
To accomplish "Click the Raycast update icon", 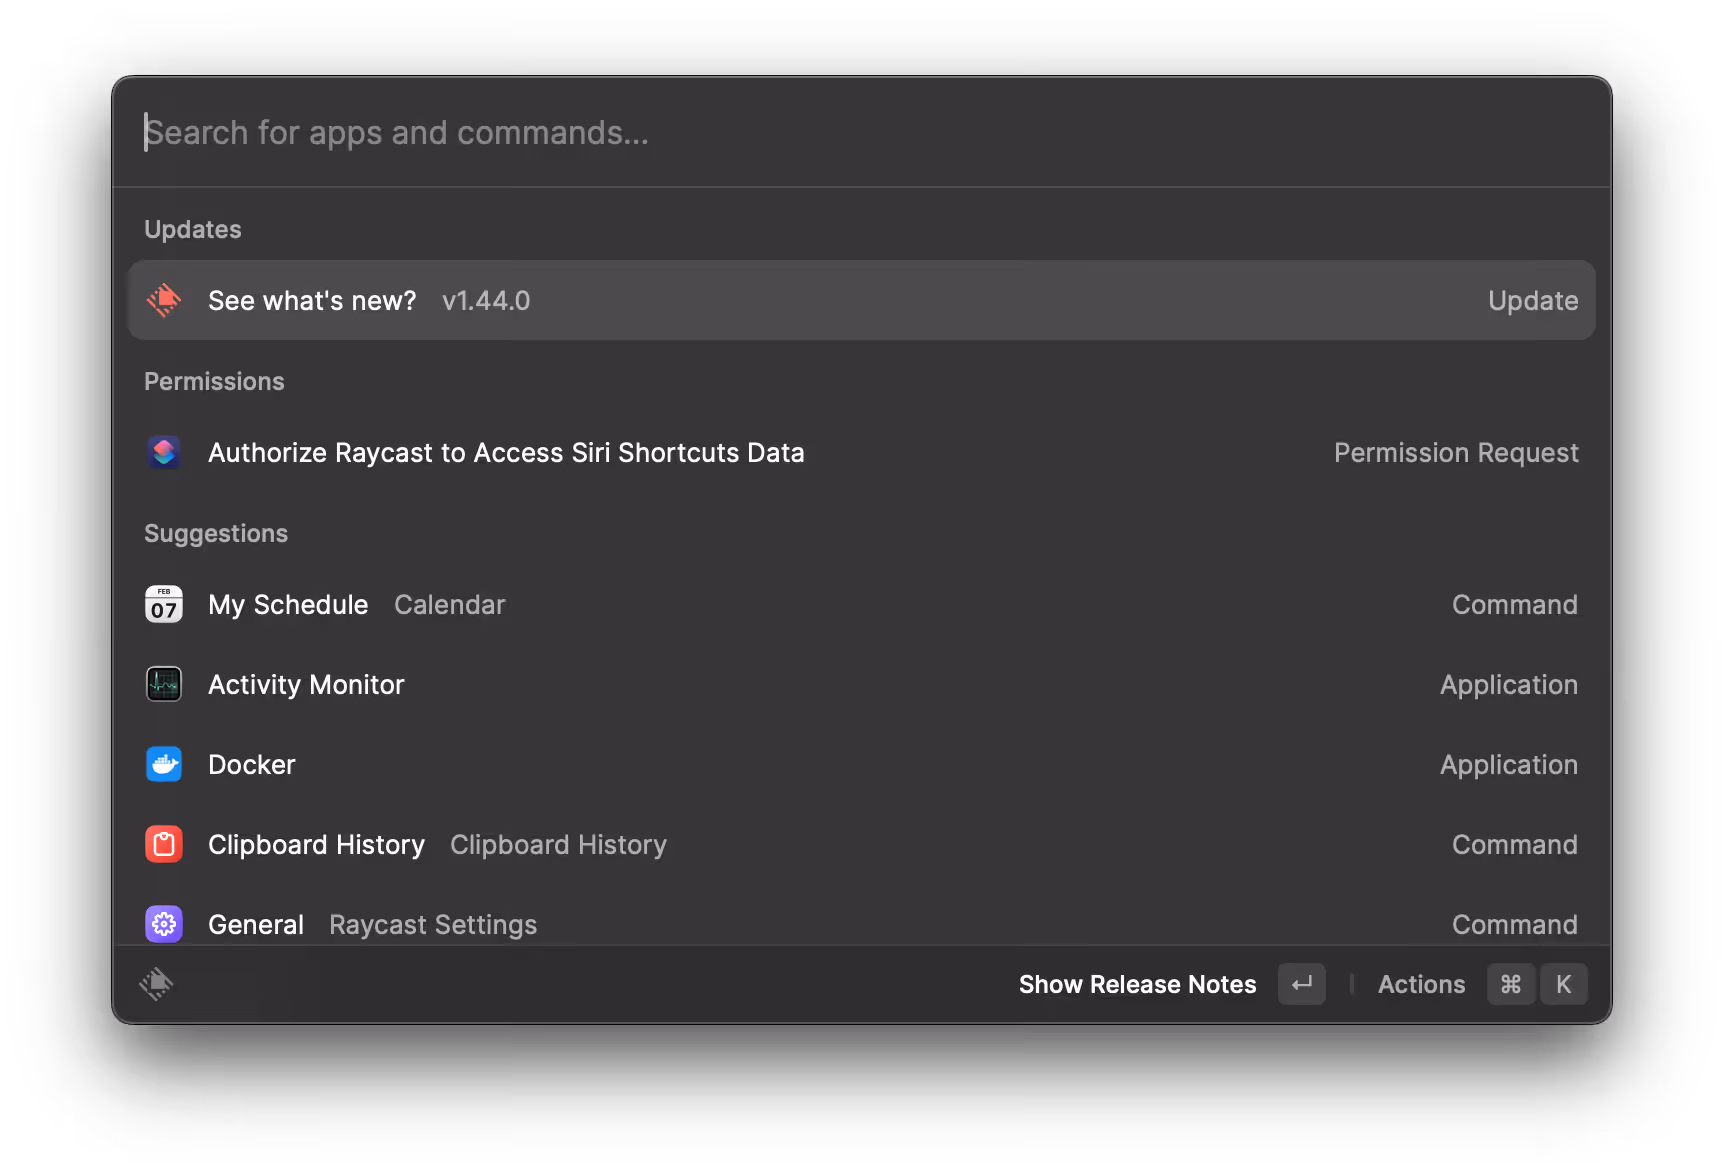I will 164,300.
